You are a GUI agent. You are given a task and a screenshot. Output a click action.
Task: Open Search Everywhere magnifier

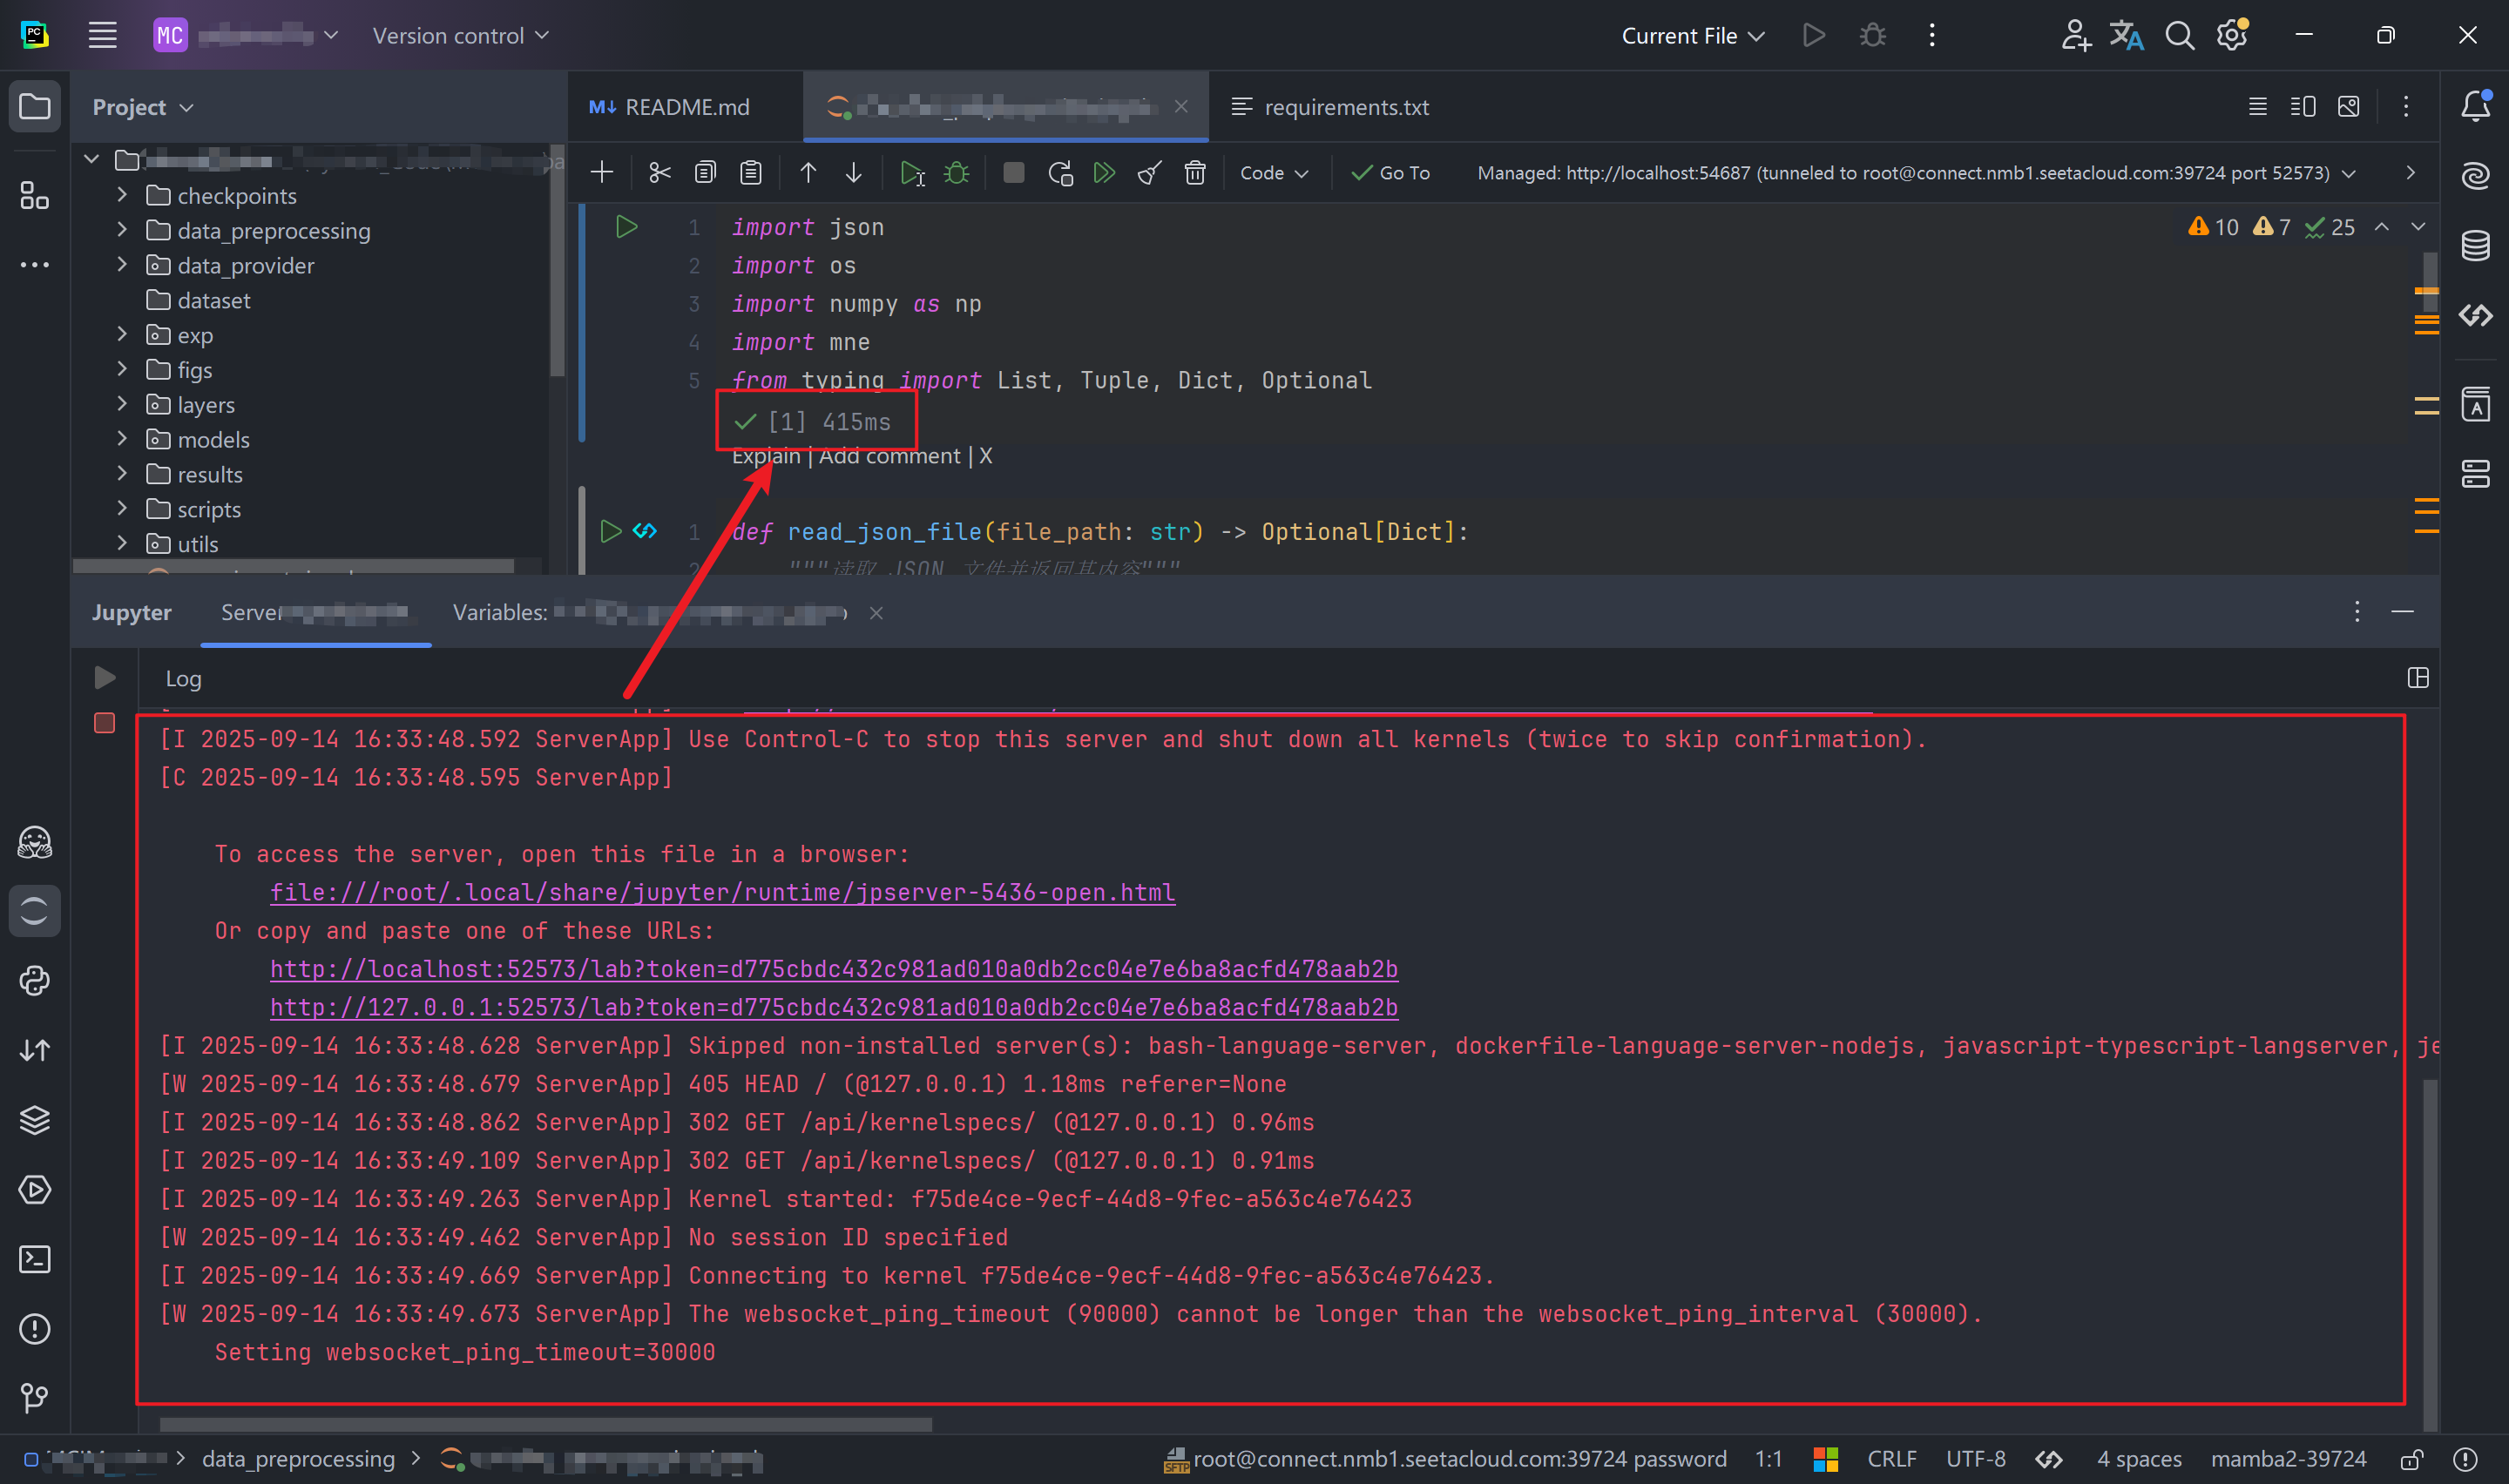pyautogui.click(x=2179, y=36)
